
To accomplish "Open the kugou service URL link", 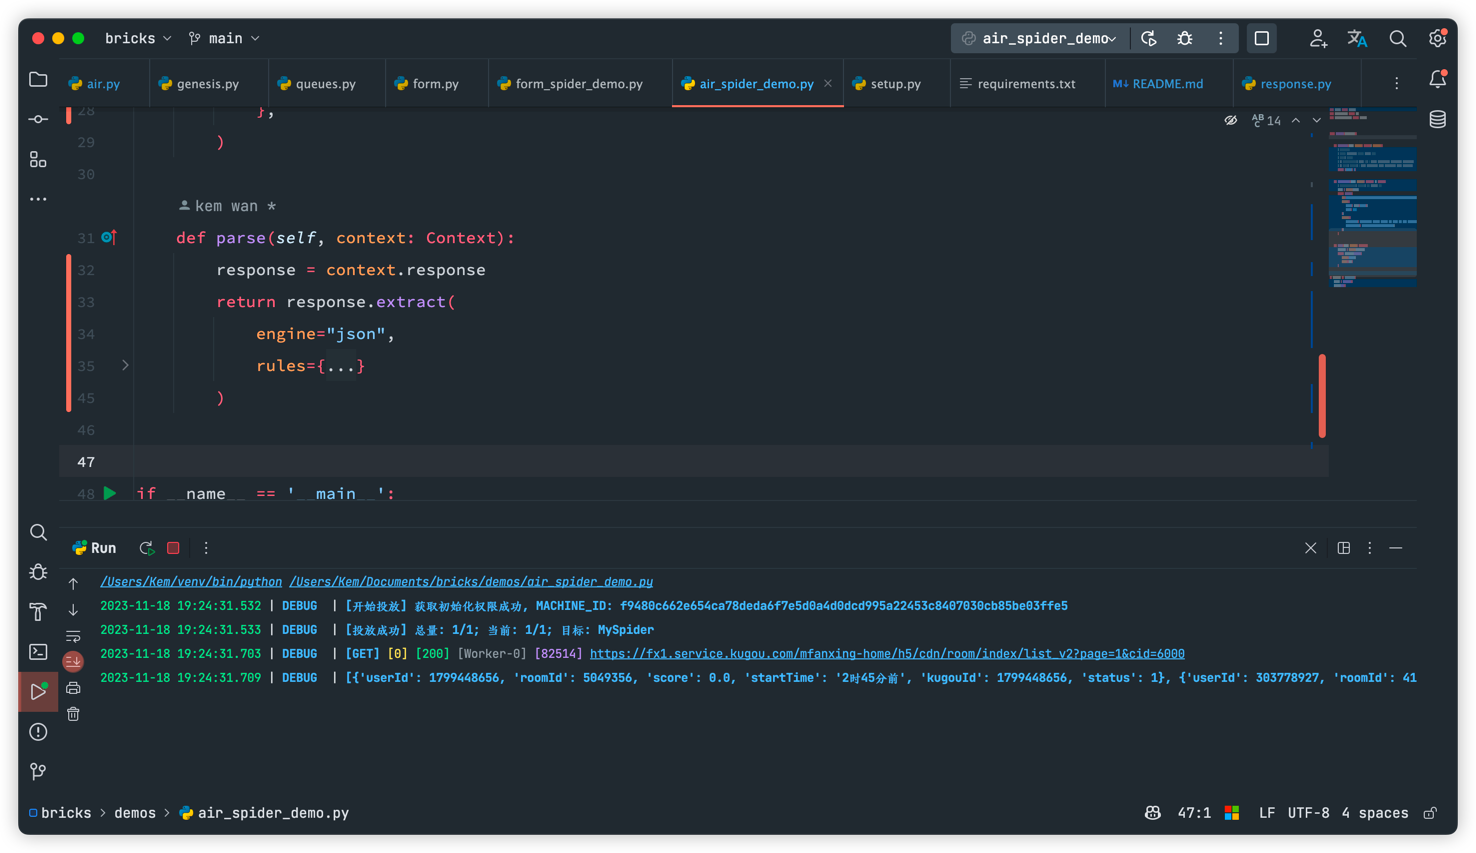I will pos(887,654).
